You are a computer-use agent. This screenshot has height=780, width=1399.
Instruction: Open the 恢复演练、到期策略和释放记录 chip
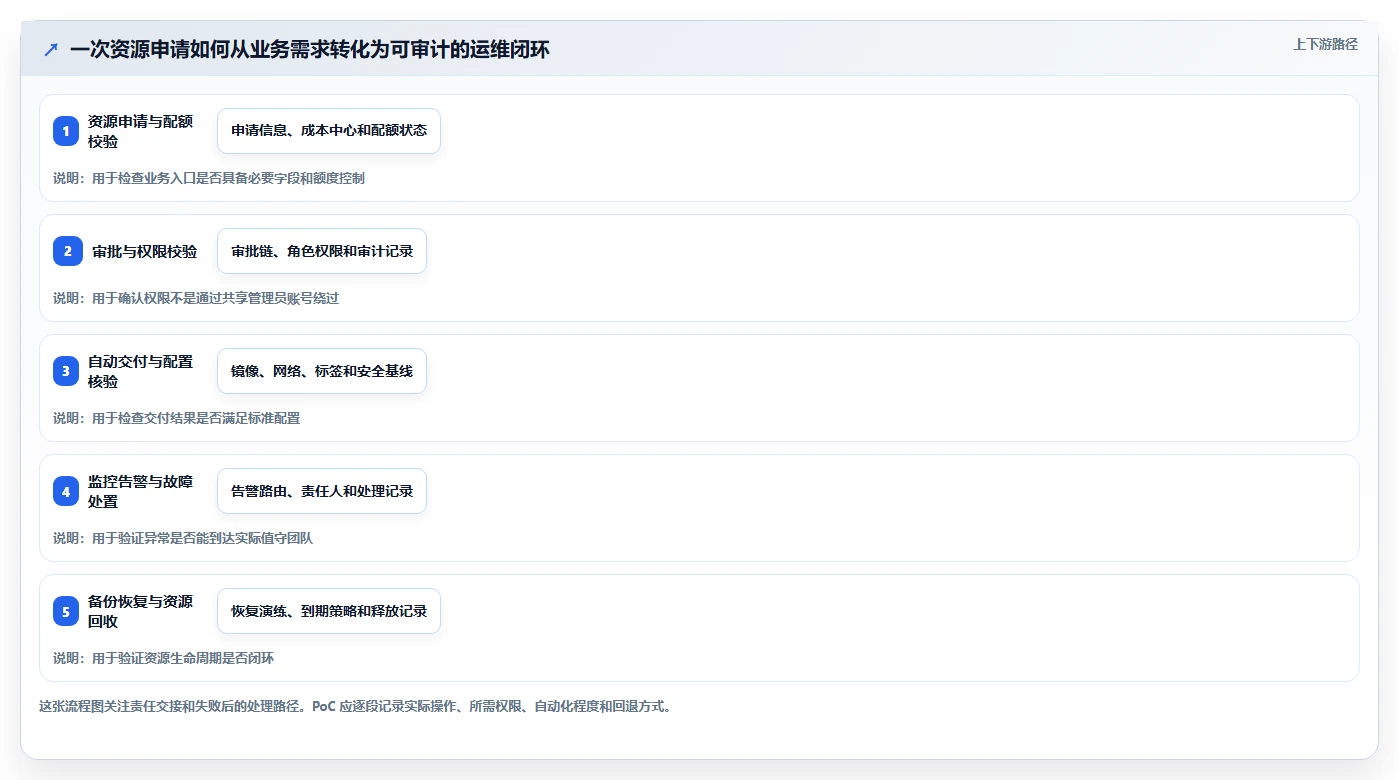click(x=329, y=611)
